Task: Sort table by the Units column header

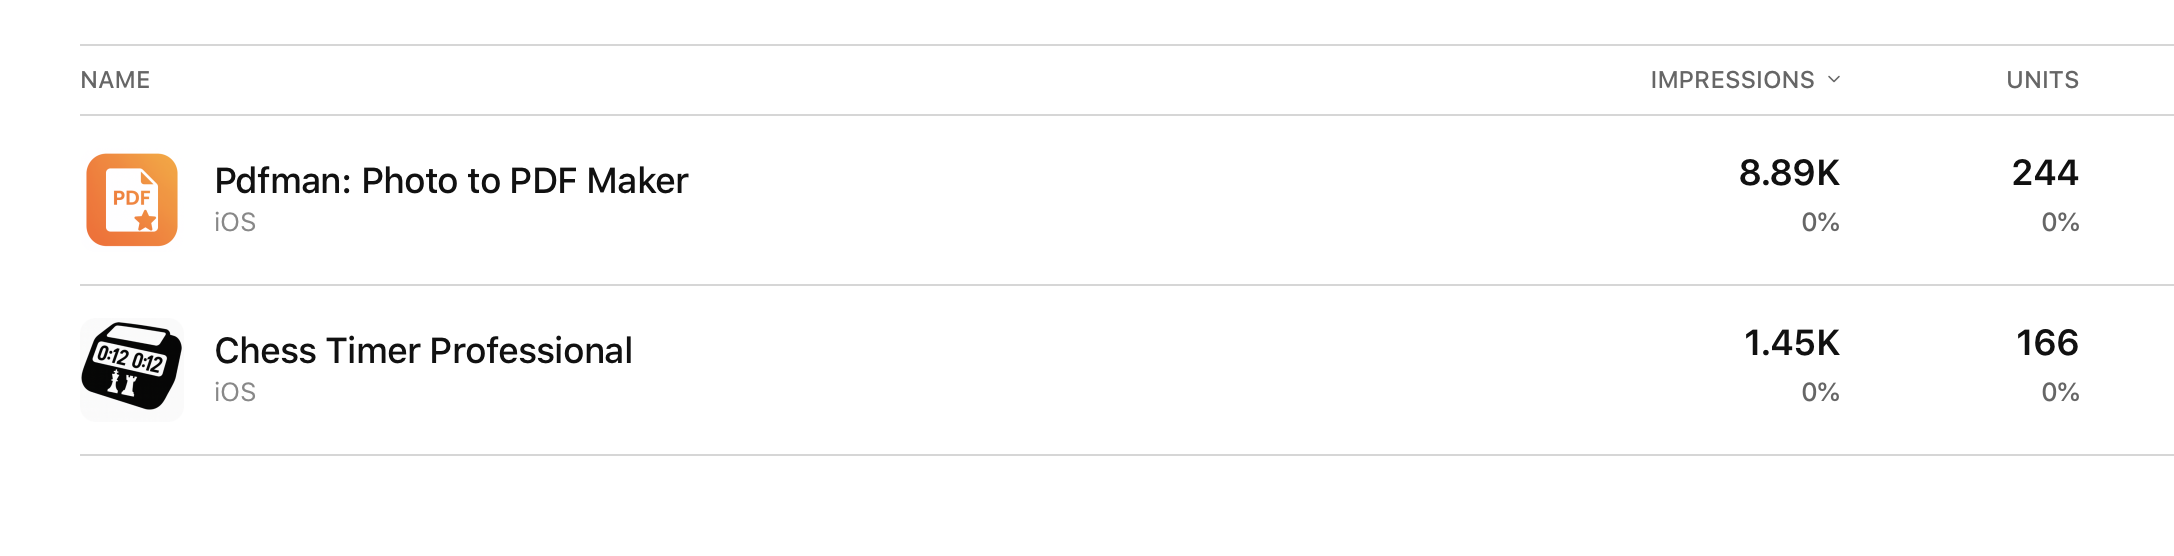Action: (2042, 80)
